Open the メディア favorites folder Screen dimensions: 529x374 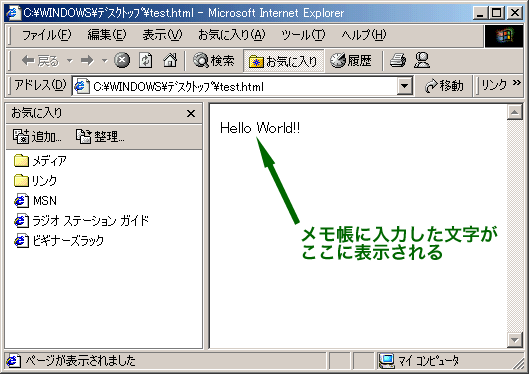(40, 161)
